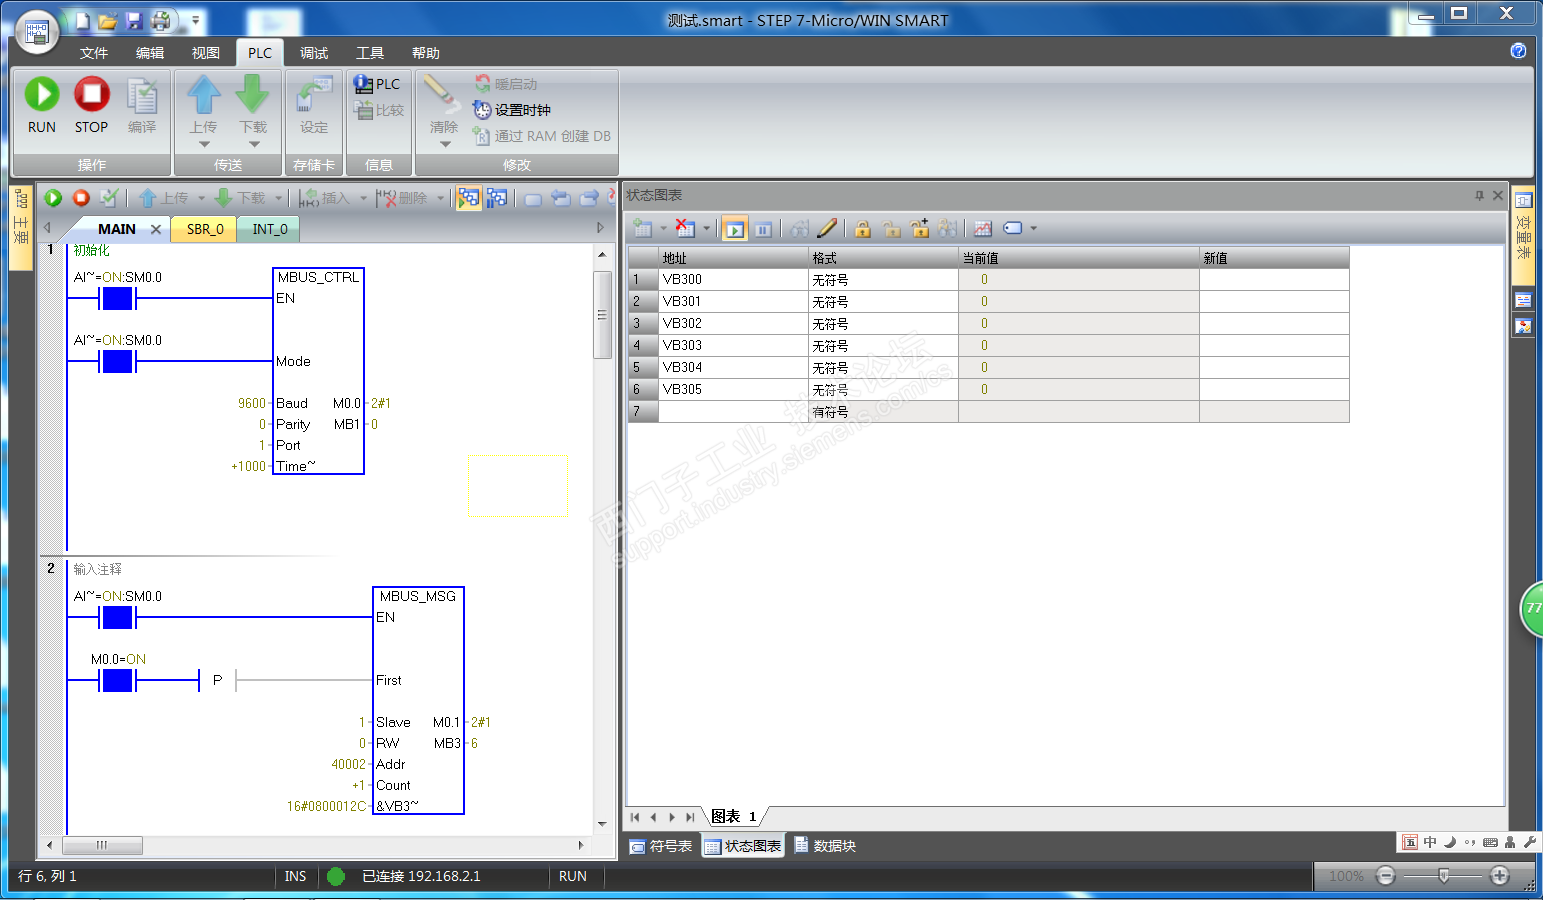This screenshot has width=1543, height=900.
Task: Switch to 数据块 bottom tab
Action: click(x=825, y=846)
